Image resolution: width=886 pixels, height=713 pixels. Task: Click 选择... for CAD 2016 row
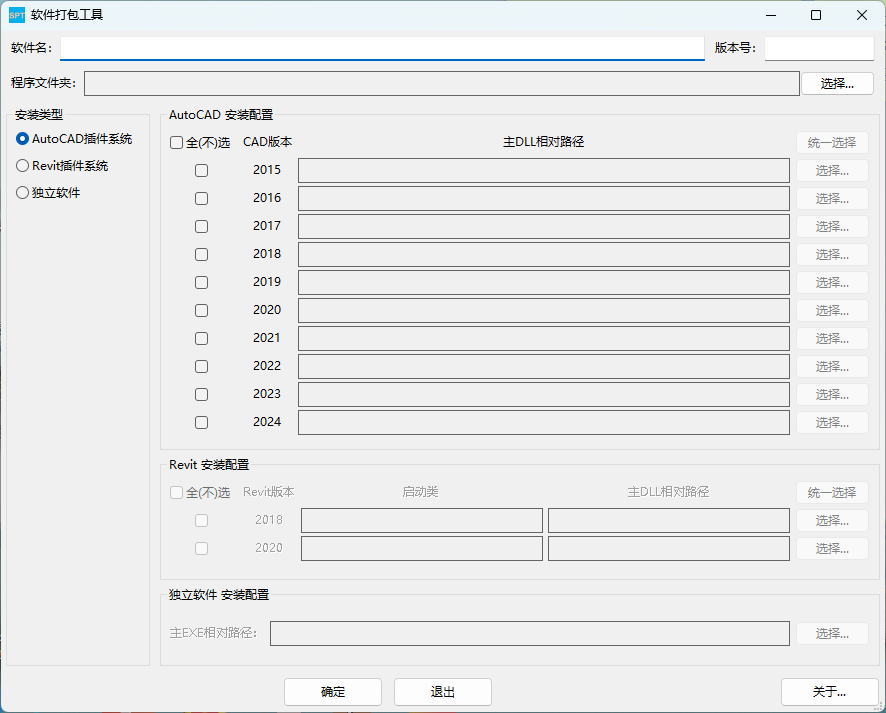tap(832, 198)
